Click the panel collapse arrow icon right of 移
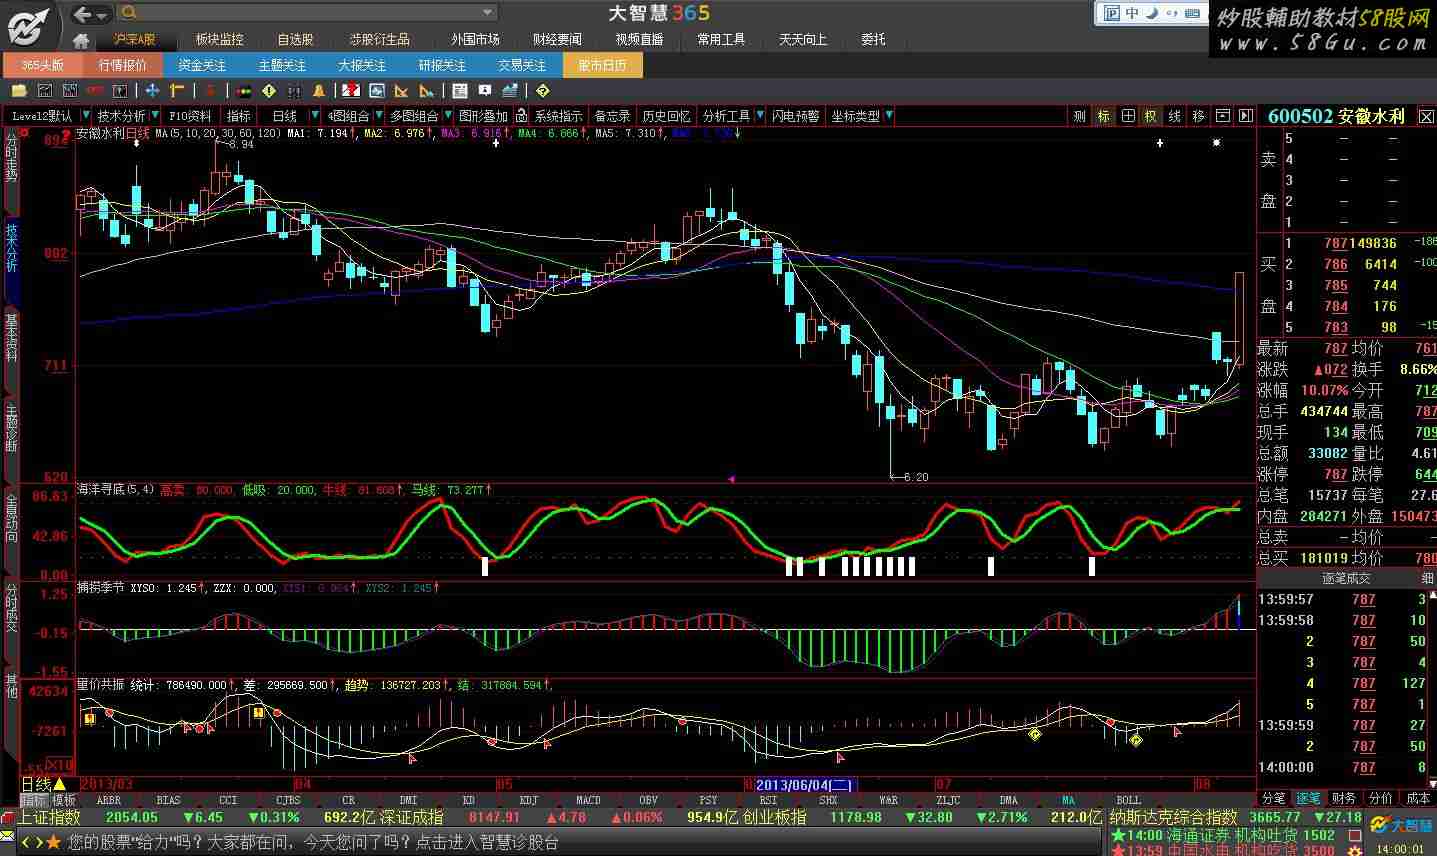 1246,116
